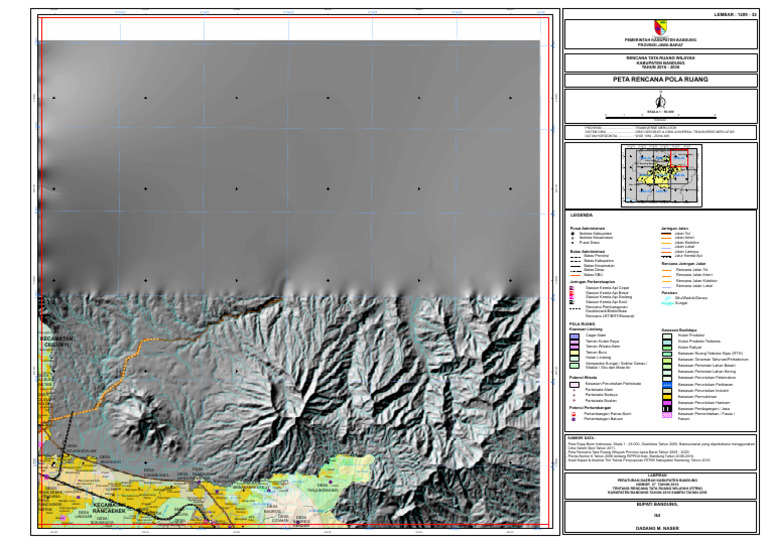Click the KECAMATAN CILEUNYI map label
Screen dimensions: 768x542
coord(57,342)
